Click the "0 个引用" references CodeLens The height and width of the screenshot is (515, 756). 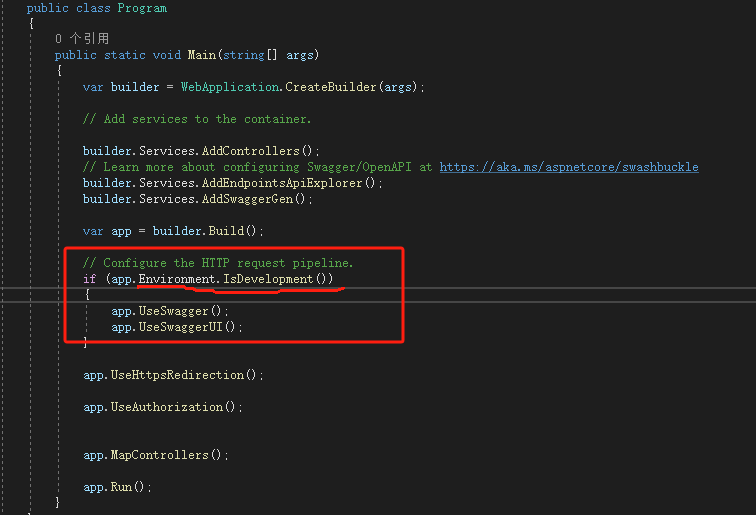(82, 38)
